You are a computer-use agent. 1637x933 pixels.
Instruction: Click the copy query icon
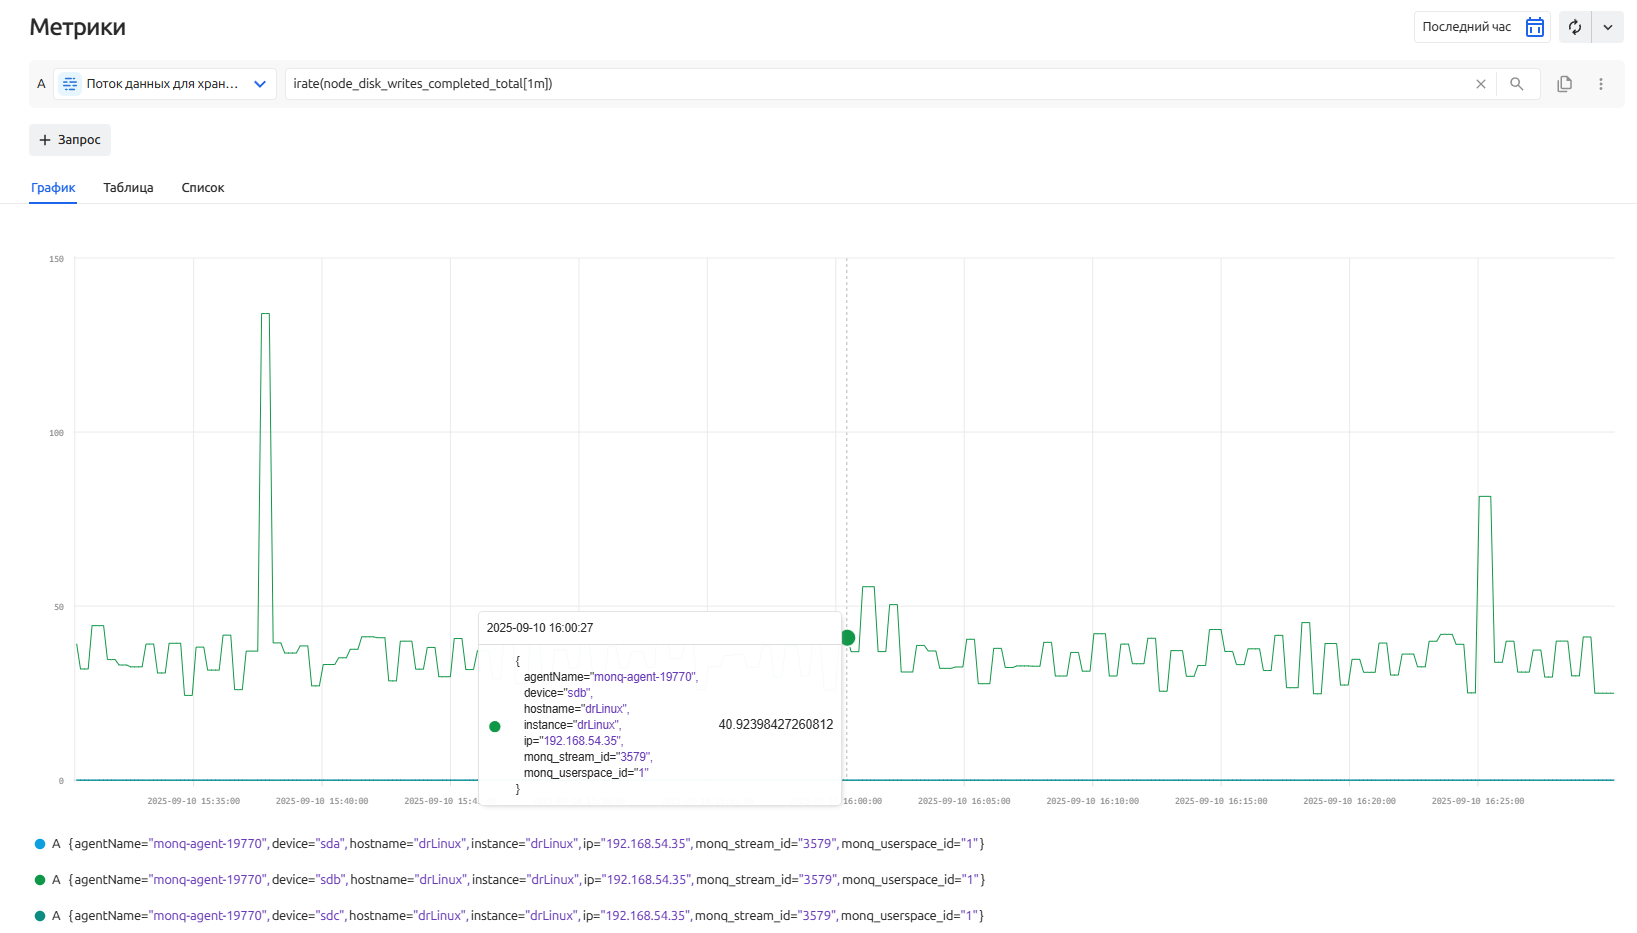1565,84
